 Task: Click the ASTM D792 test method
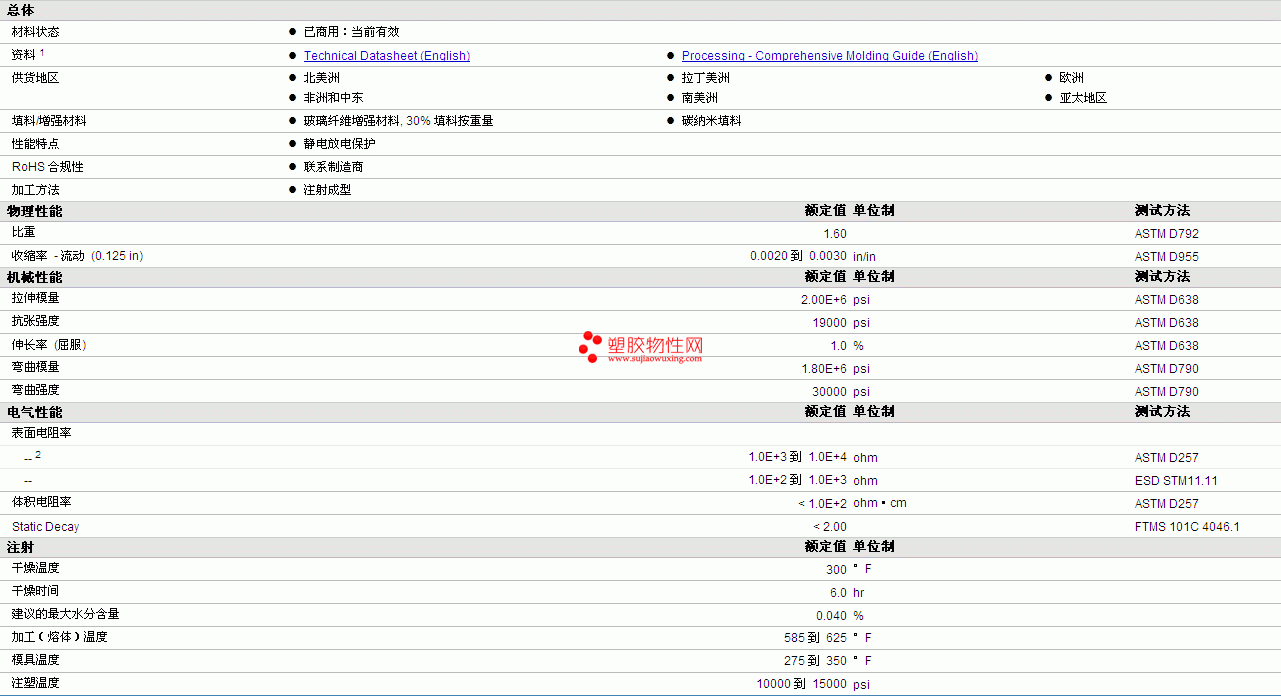1166,234
